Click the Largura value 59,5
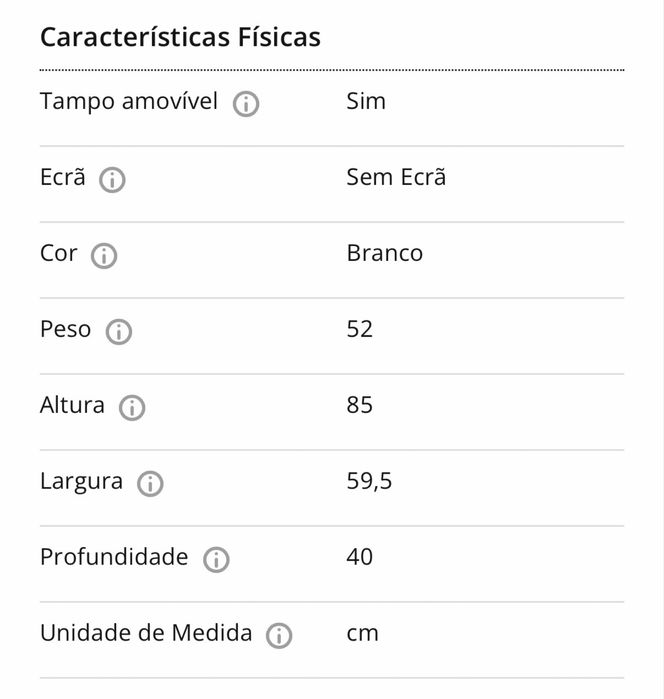The height and width of the screenshot is (699, 664). click(x=369, y=482)
